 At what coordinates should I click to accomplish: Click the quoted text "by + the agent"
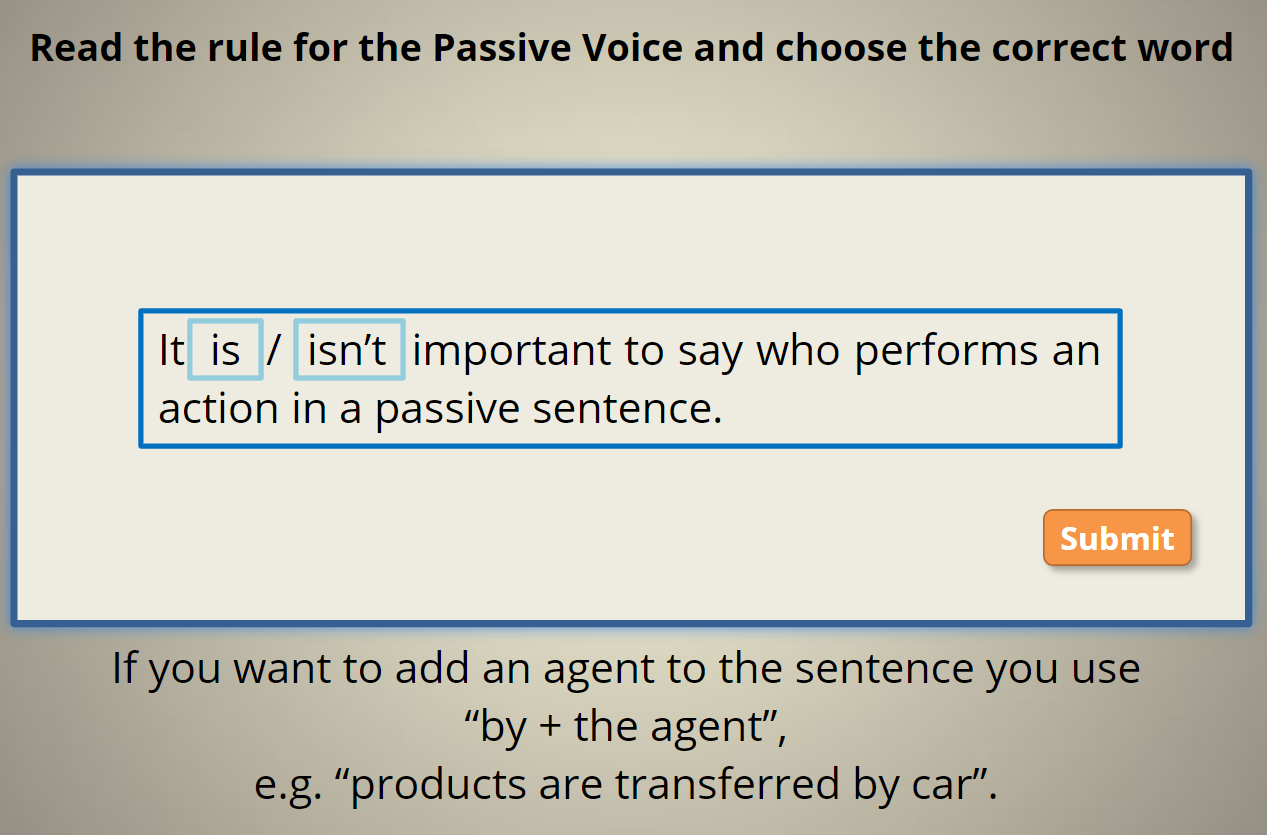pyautogui.click(x=626, y=726)
